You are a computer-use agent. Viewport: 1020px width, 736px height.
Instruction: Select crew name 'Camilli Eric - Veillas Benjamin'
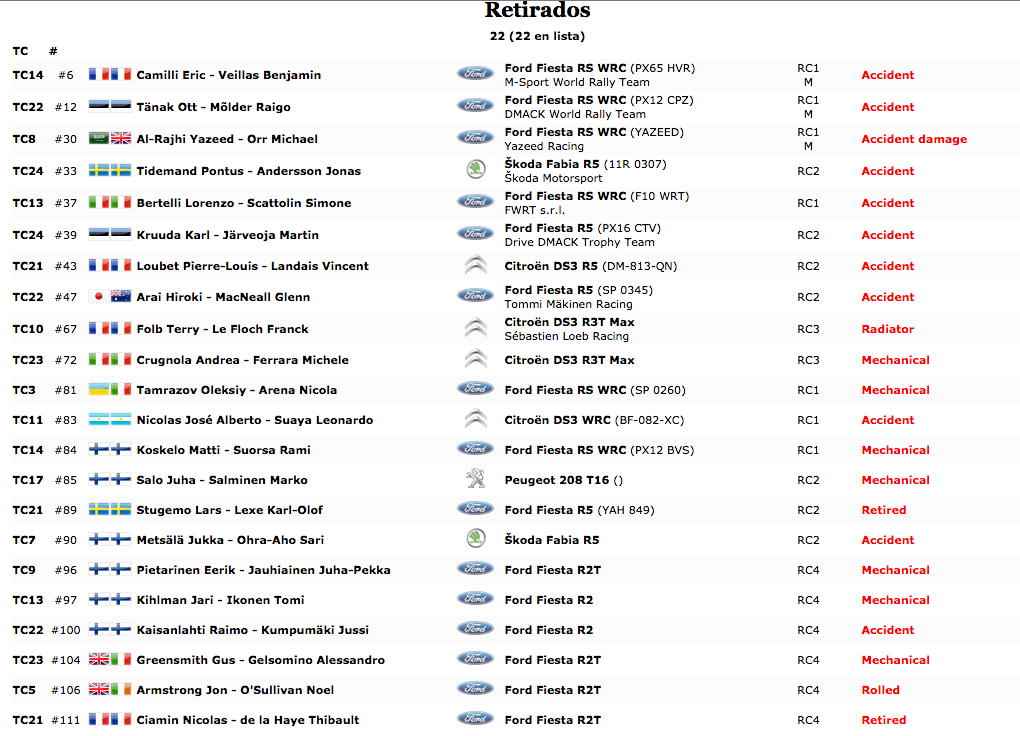point(228,75)
